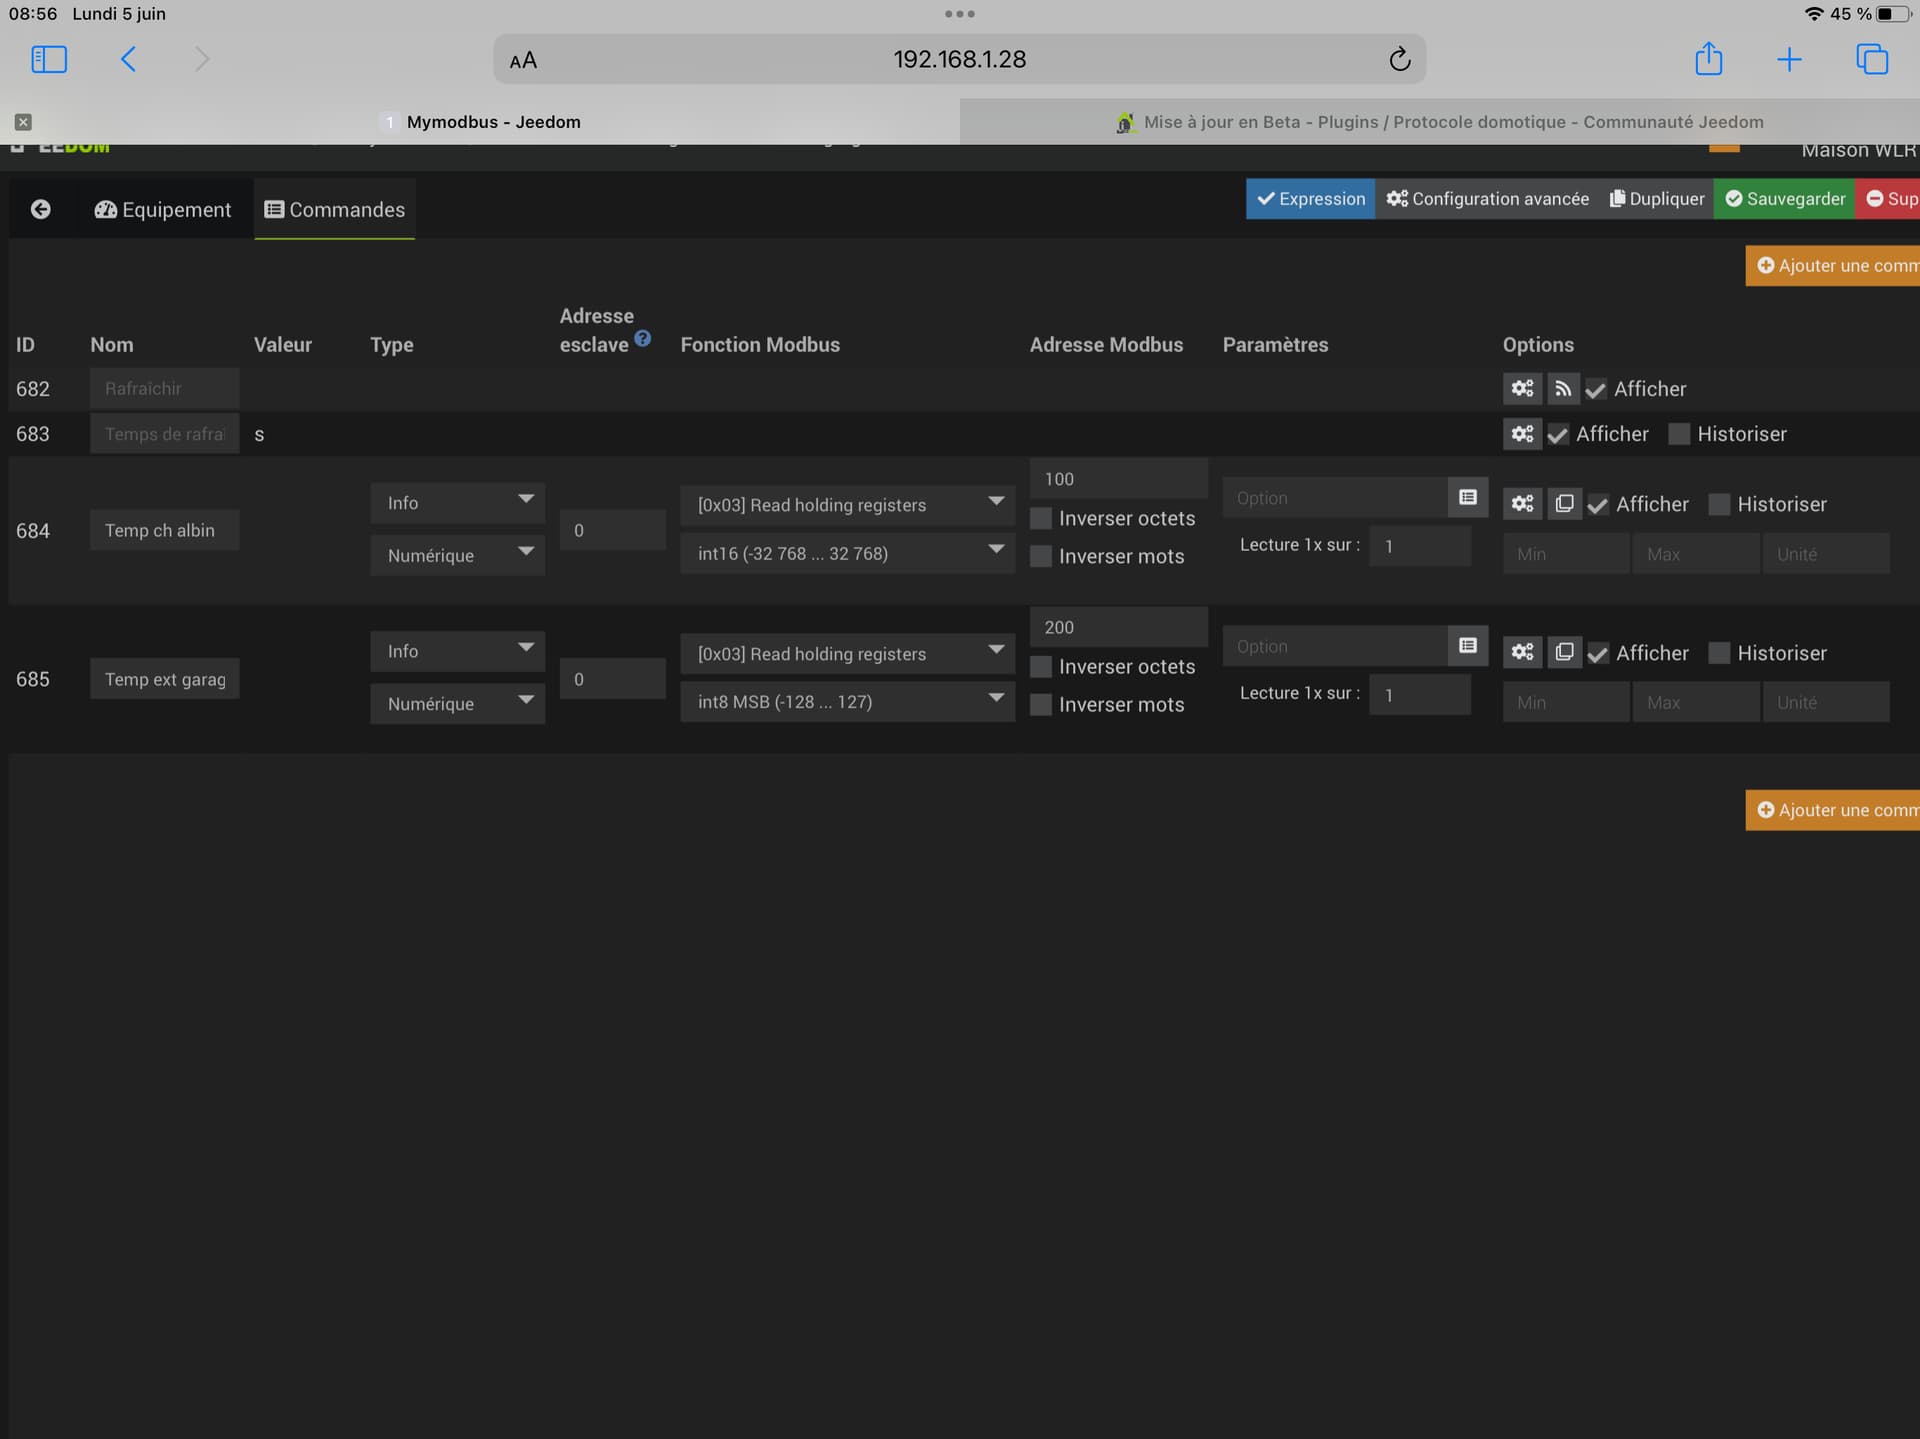Enable Inverser octets for address 100

click(1041, 518)
